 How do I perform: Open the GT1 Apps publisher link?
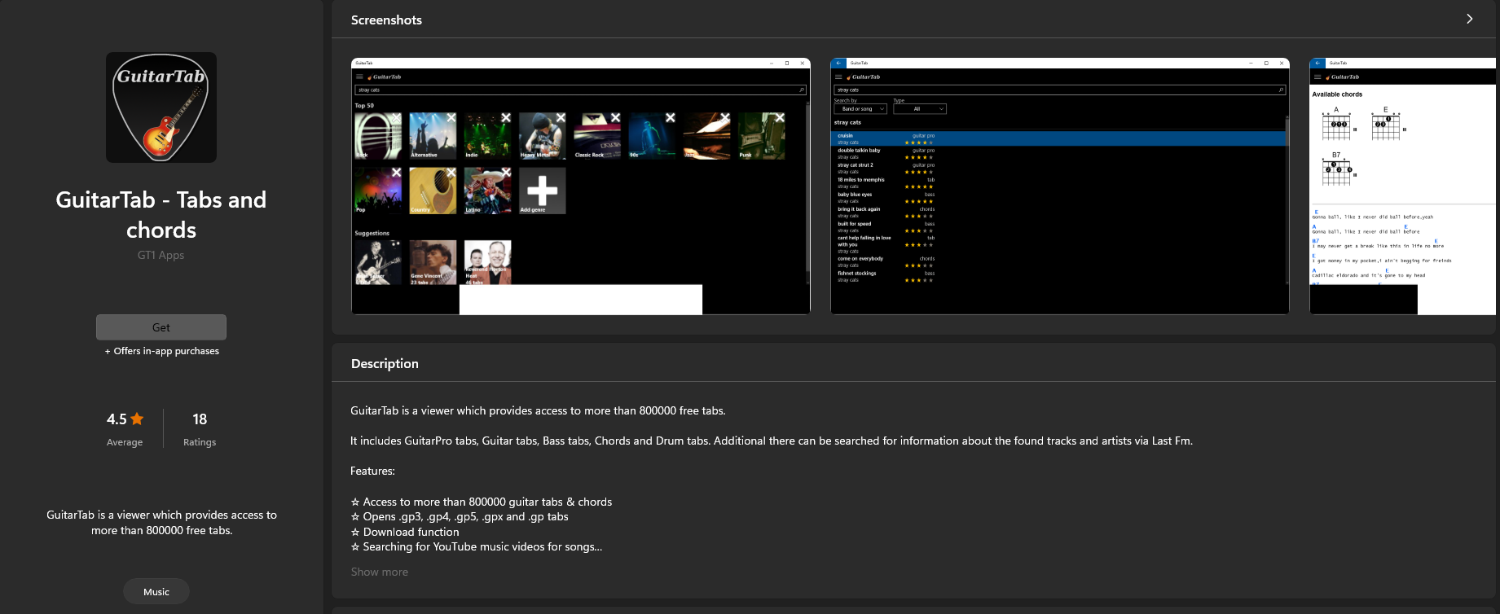[x=161, y=255]
